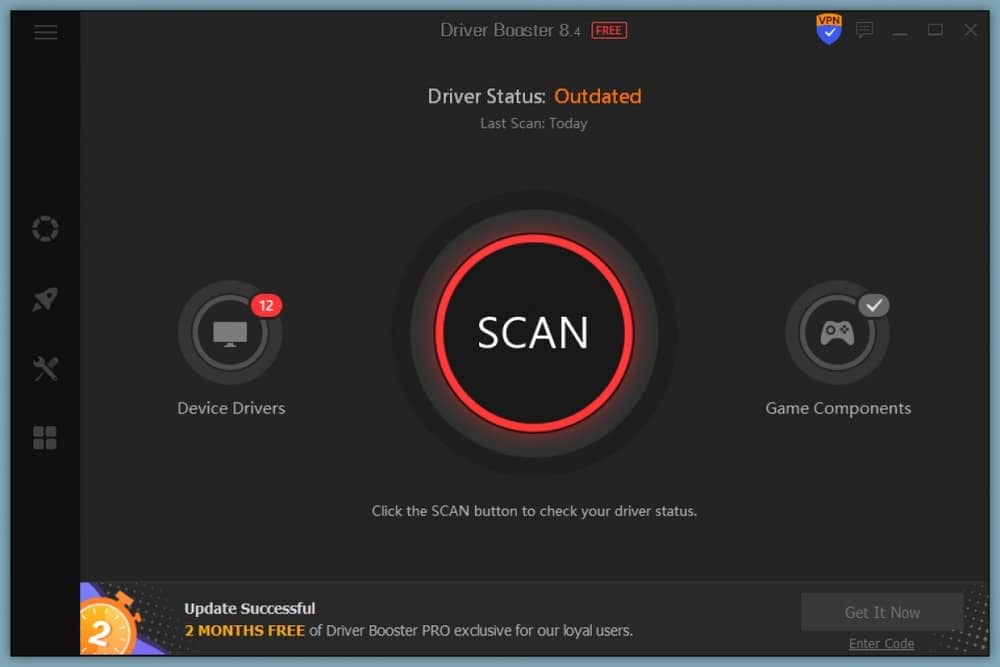This screenshot has width=1000, height=667.
Task: Start the big SCAN button
Action: (534, 332)
